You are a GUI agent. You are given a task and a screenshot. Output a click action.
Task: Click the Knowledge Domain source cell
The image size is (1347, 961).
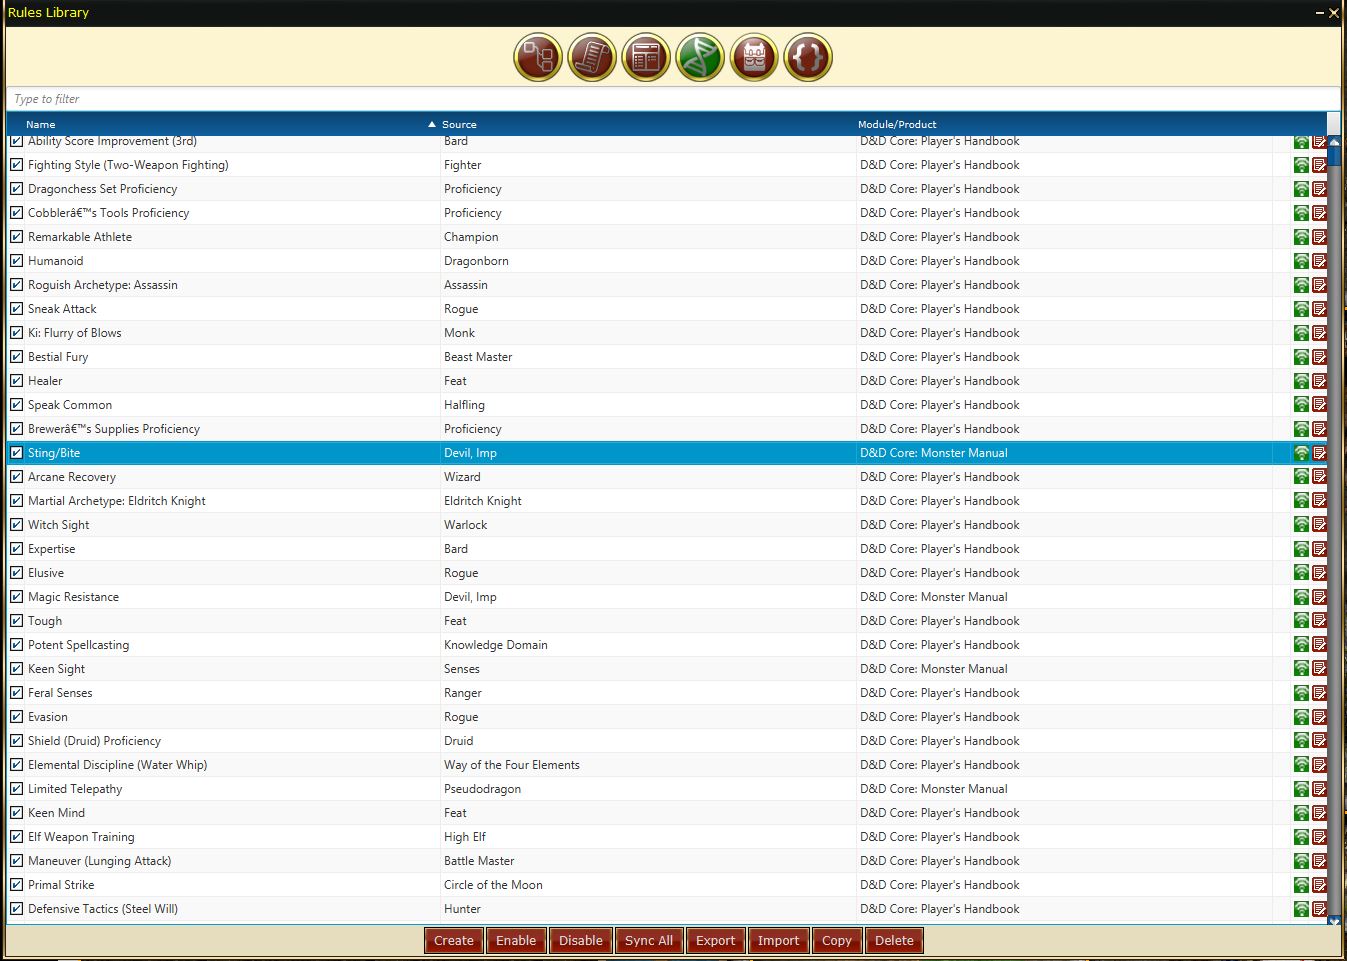pyautogui.click(x=496, y=645)
